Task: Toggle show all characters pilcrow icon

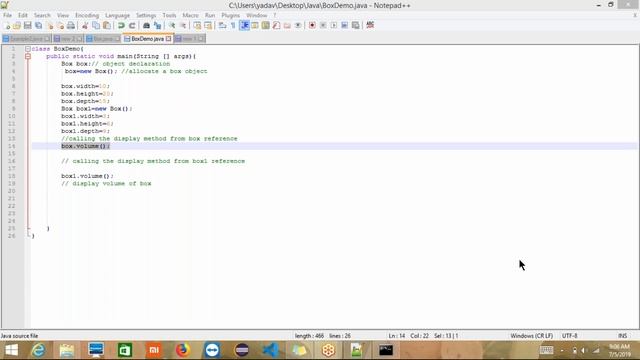Action: [x=233, y=25]
